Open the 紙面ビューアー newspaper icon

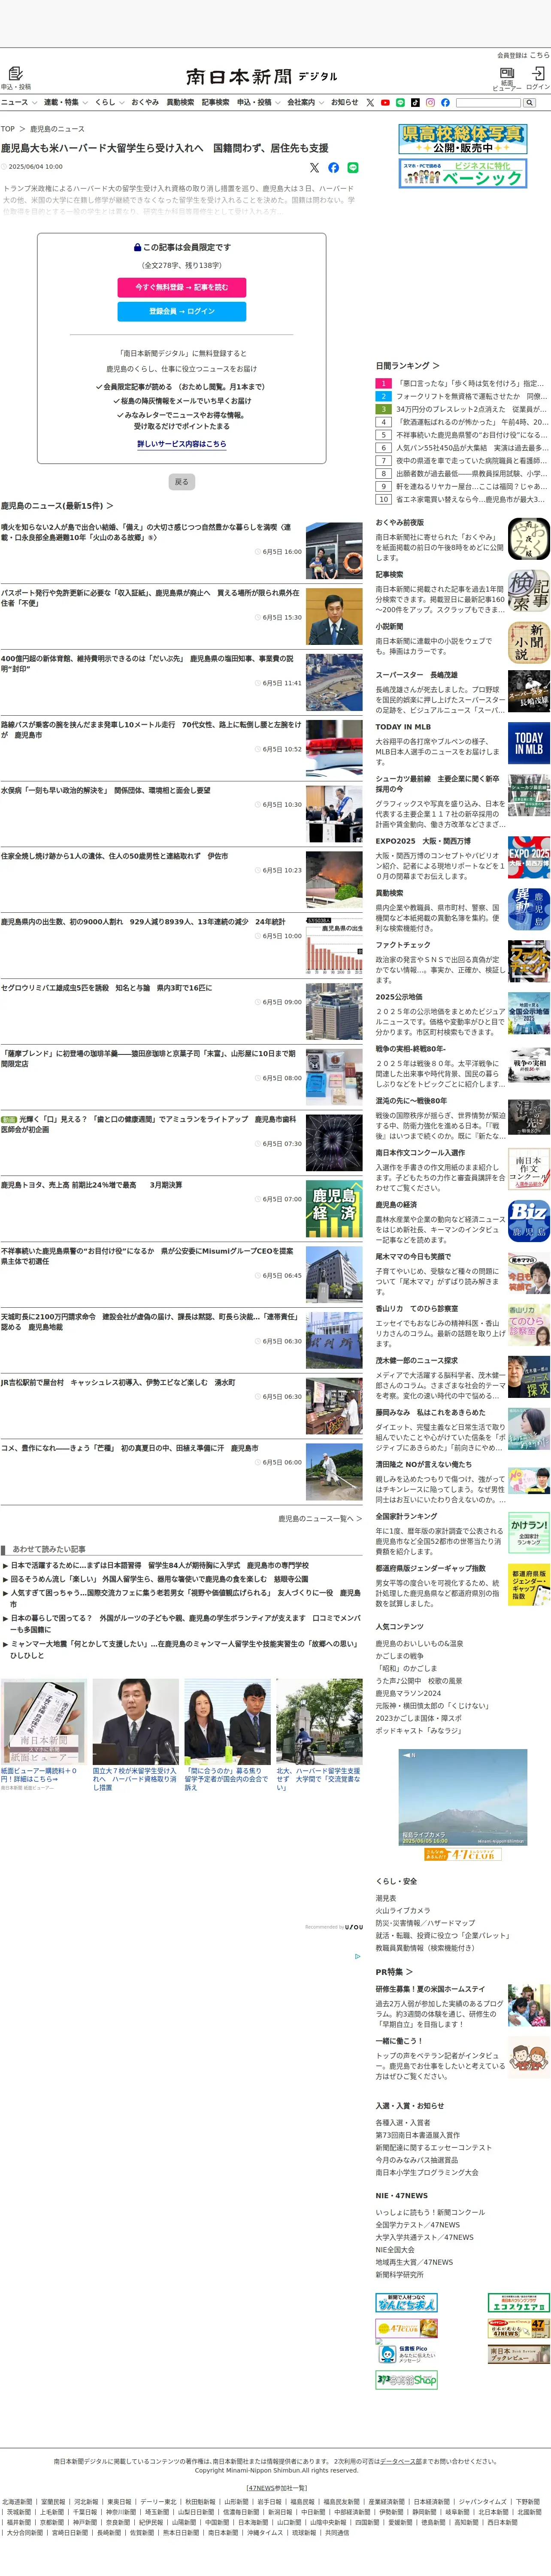tap(507, 73)
